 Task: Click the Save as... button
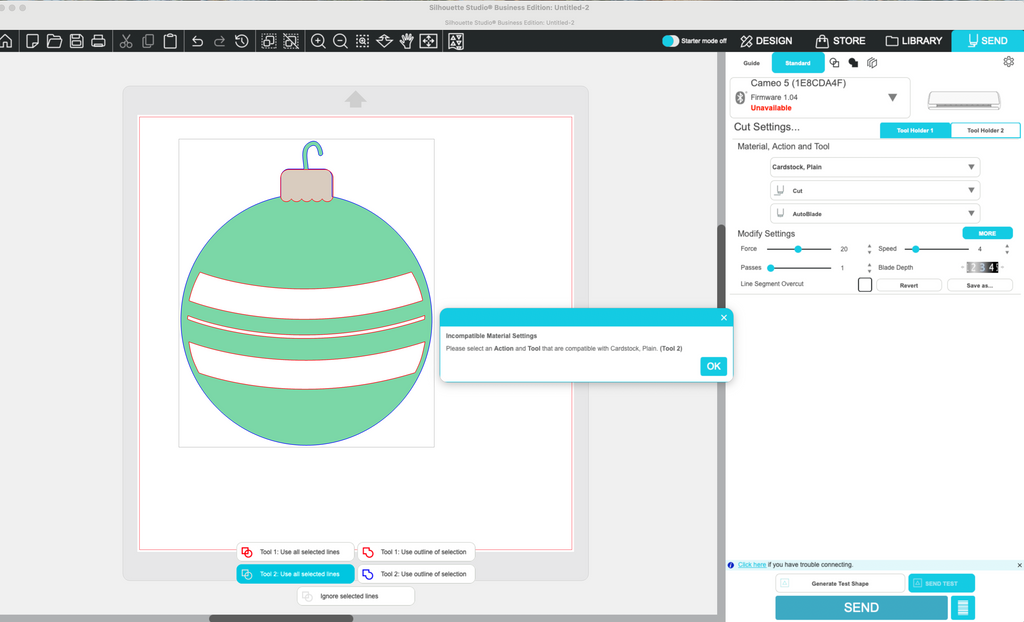(x=980, y=286)
